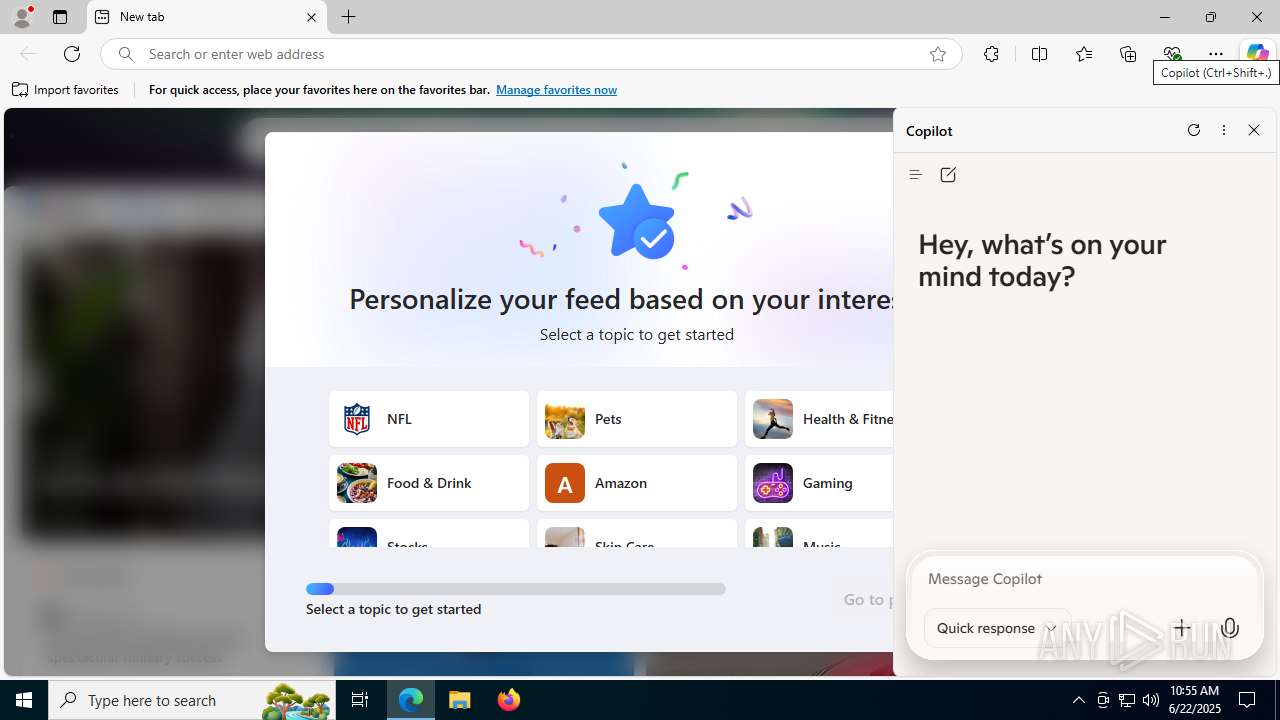Toggle Split screen view
This screenshot has height=720, width=1280.
point(1039,54)
